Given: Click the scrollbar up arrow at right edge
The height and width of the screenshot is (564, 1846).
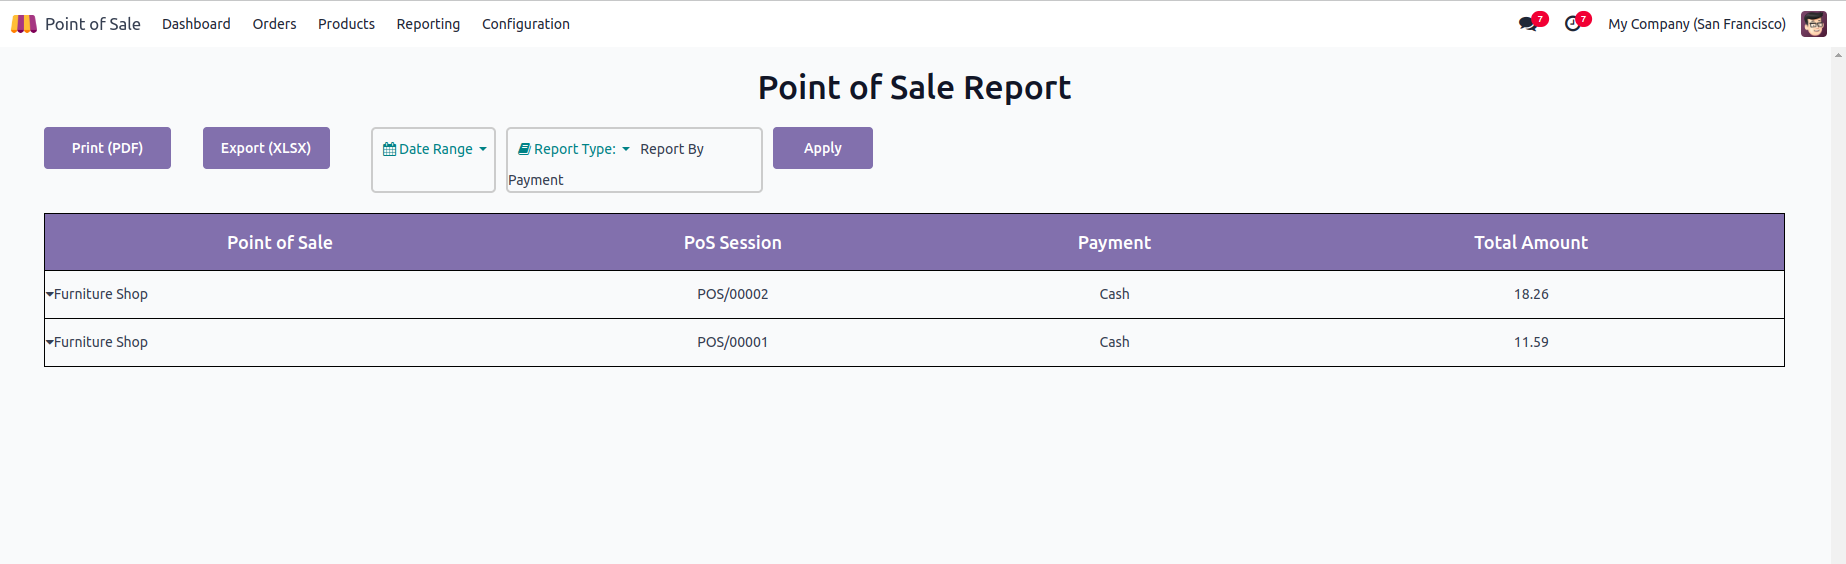Looking at the screenshot, I should 1838,55.
